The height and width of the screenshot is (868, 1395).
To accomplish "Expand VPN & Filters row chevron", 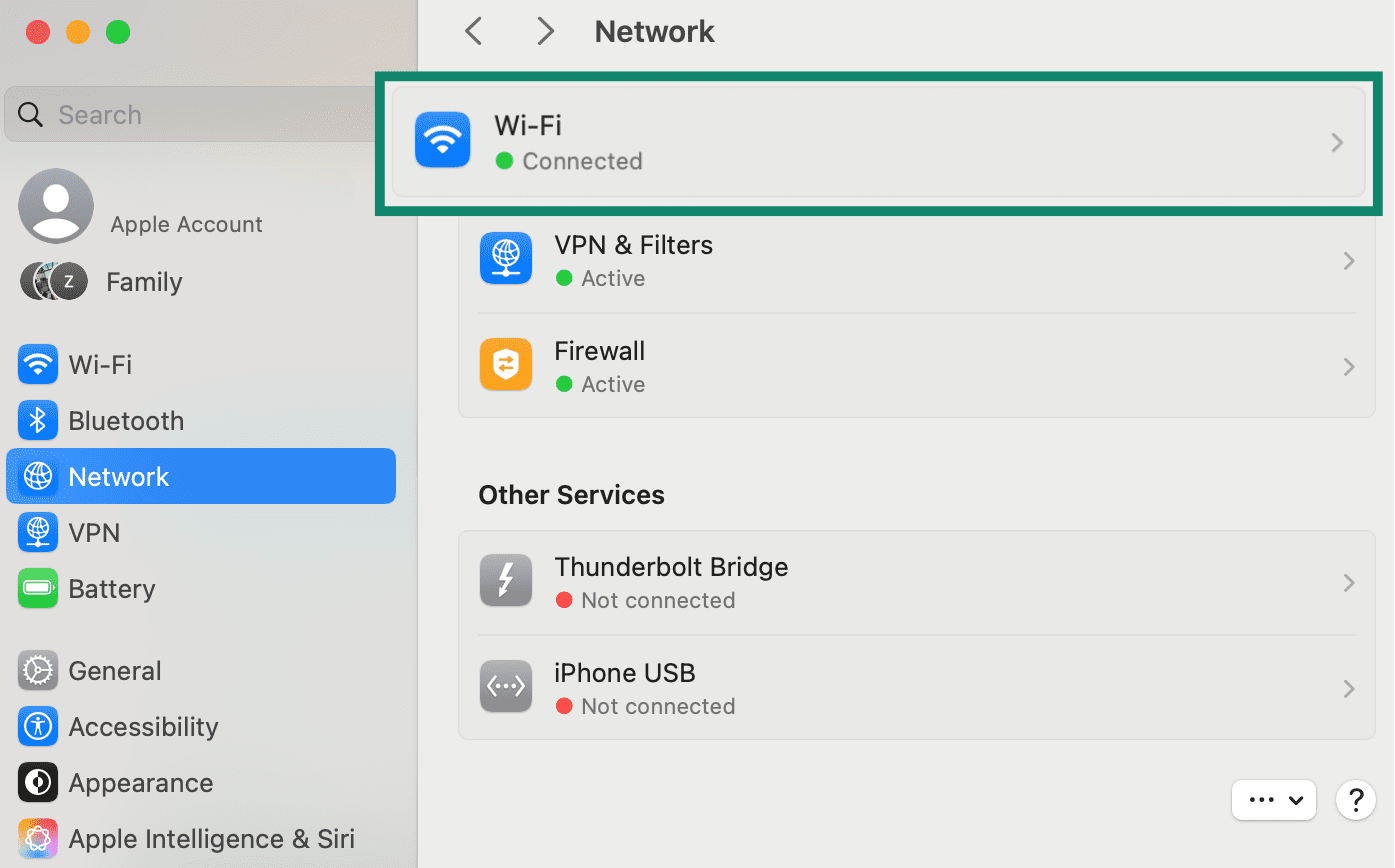I will click(x=1349, y=261).
